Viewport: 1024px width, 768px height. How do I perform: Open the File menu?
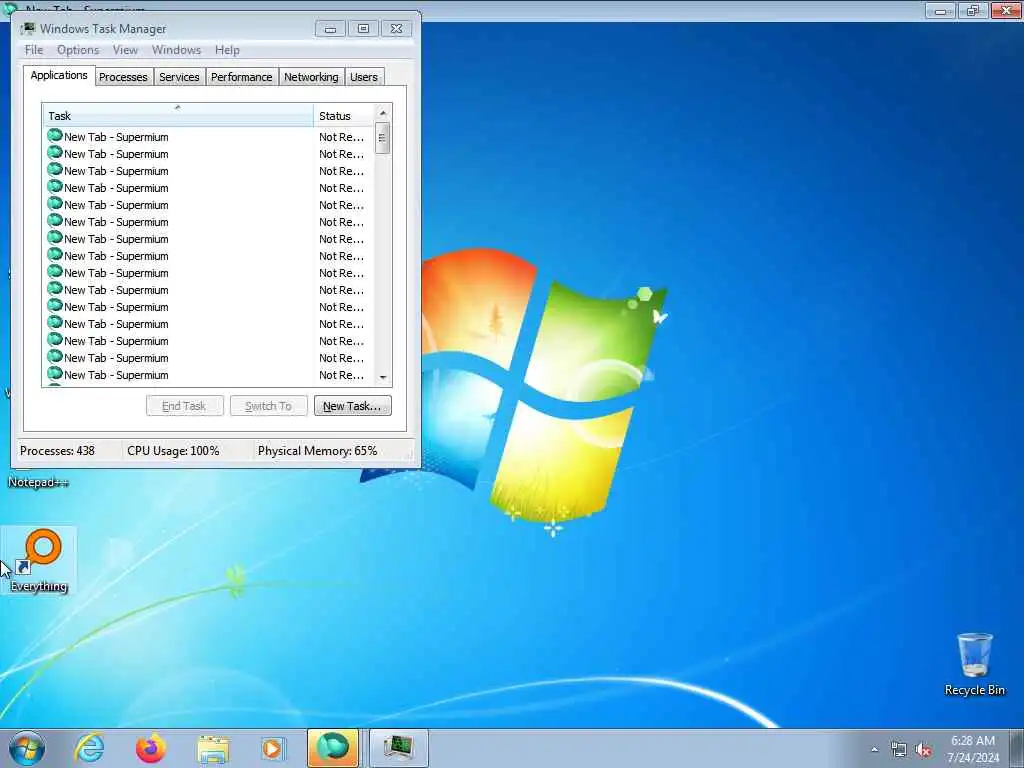point(34,50)
